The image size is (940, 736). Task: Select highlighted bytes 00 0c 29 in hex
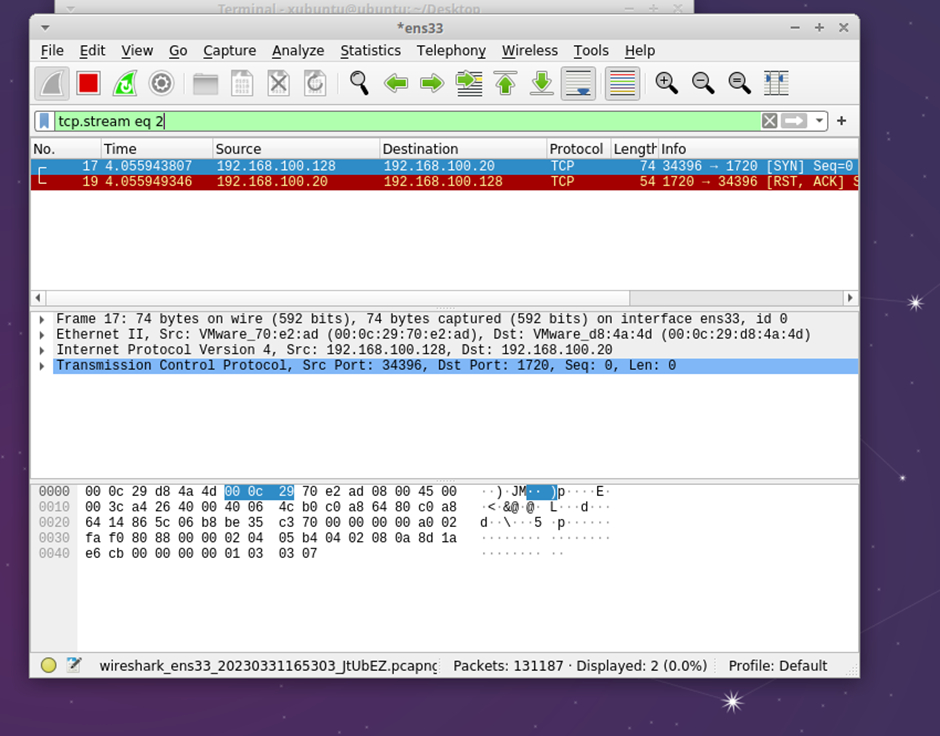click(259, 491)
